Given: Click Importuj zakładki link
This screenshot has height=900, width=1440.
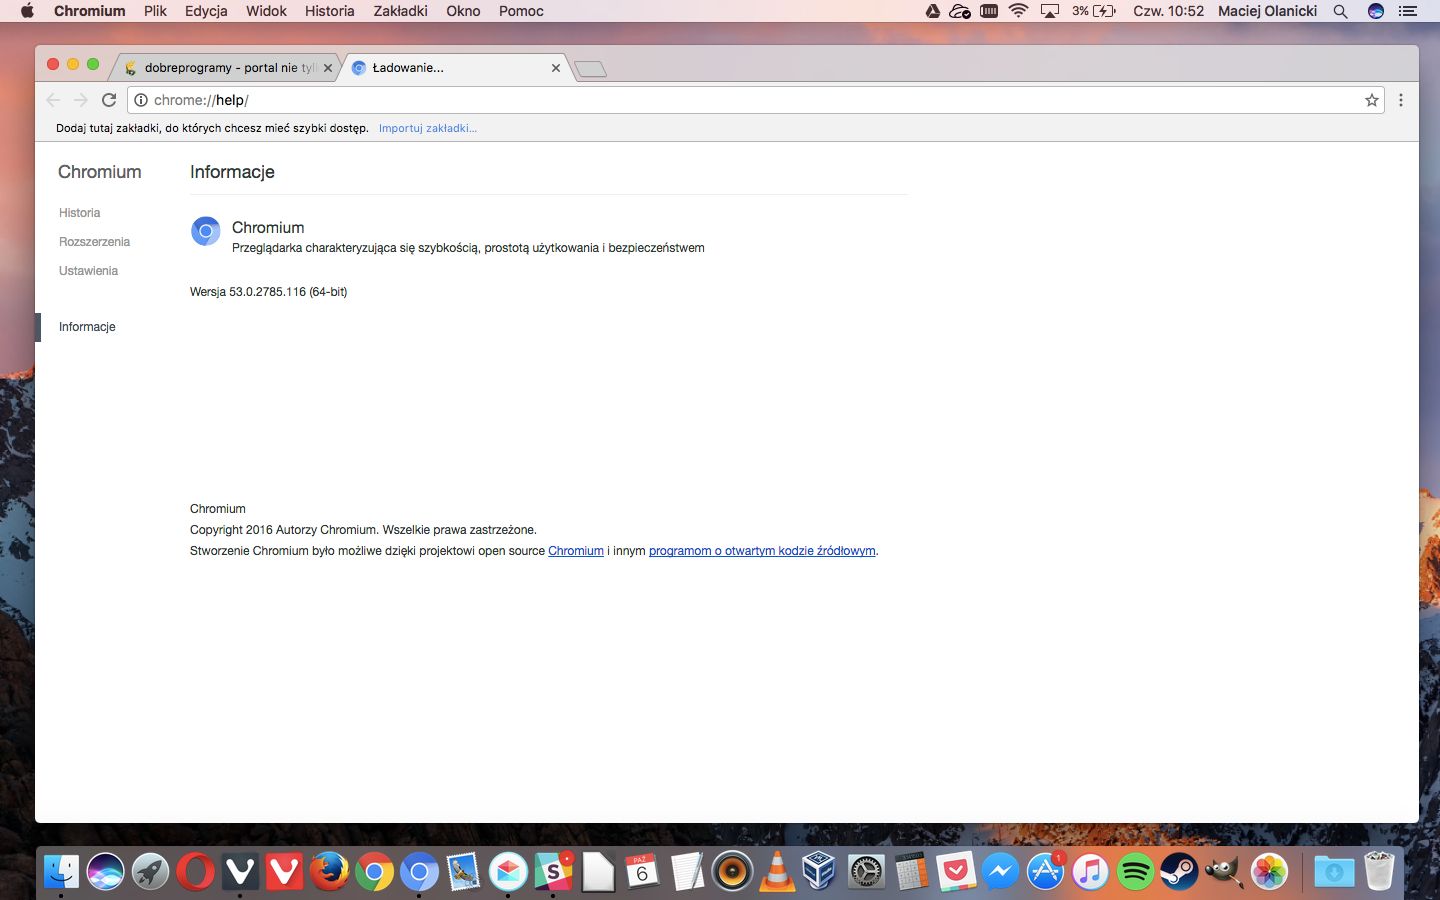Looking at the screenshot, I should pyautogui.click(x=428, y=128).
